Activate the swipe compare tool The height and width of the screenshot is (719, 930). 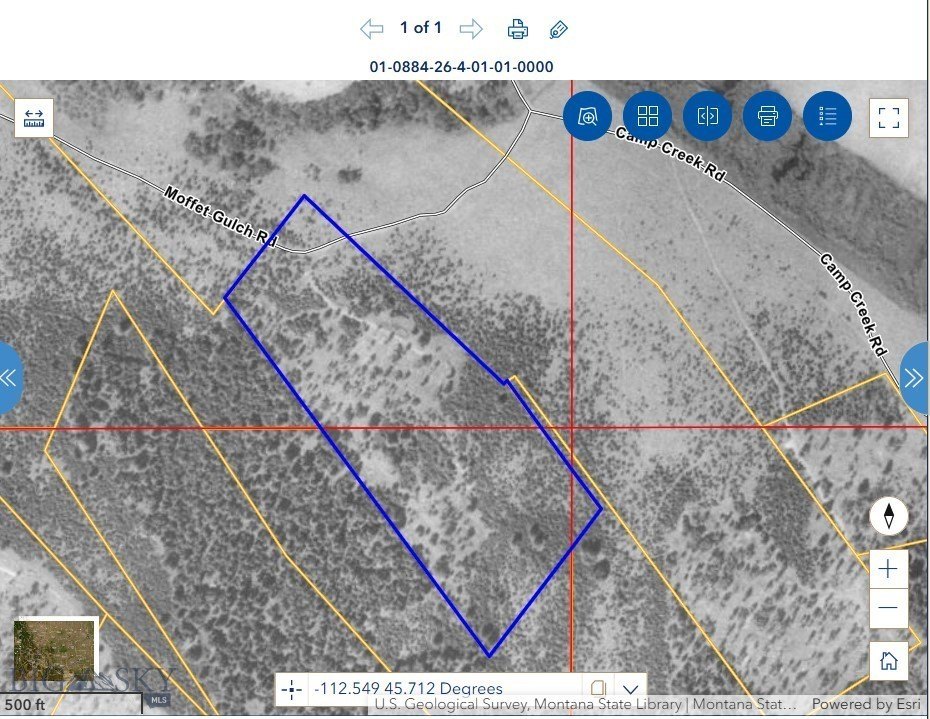coord(708,116)
